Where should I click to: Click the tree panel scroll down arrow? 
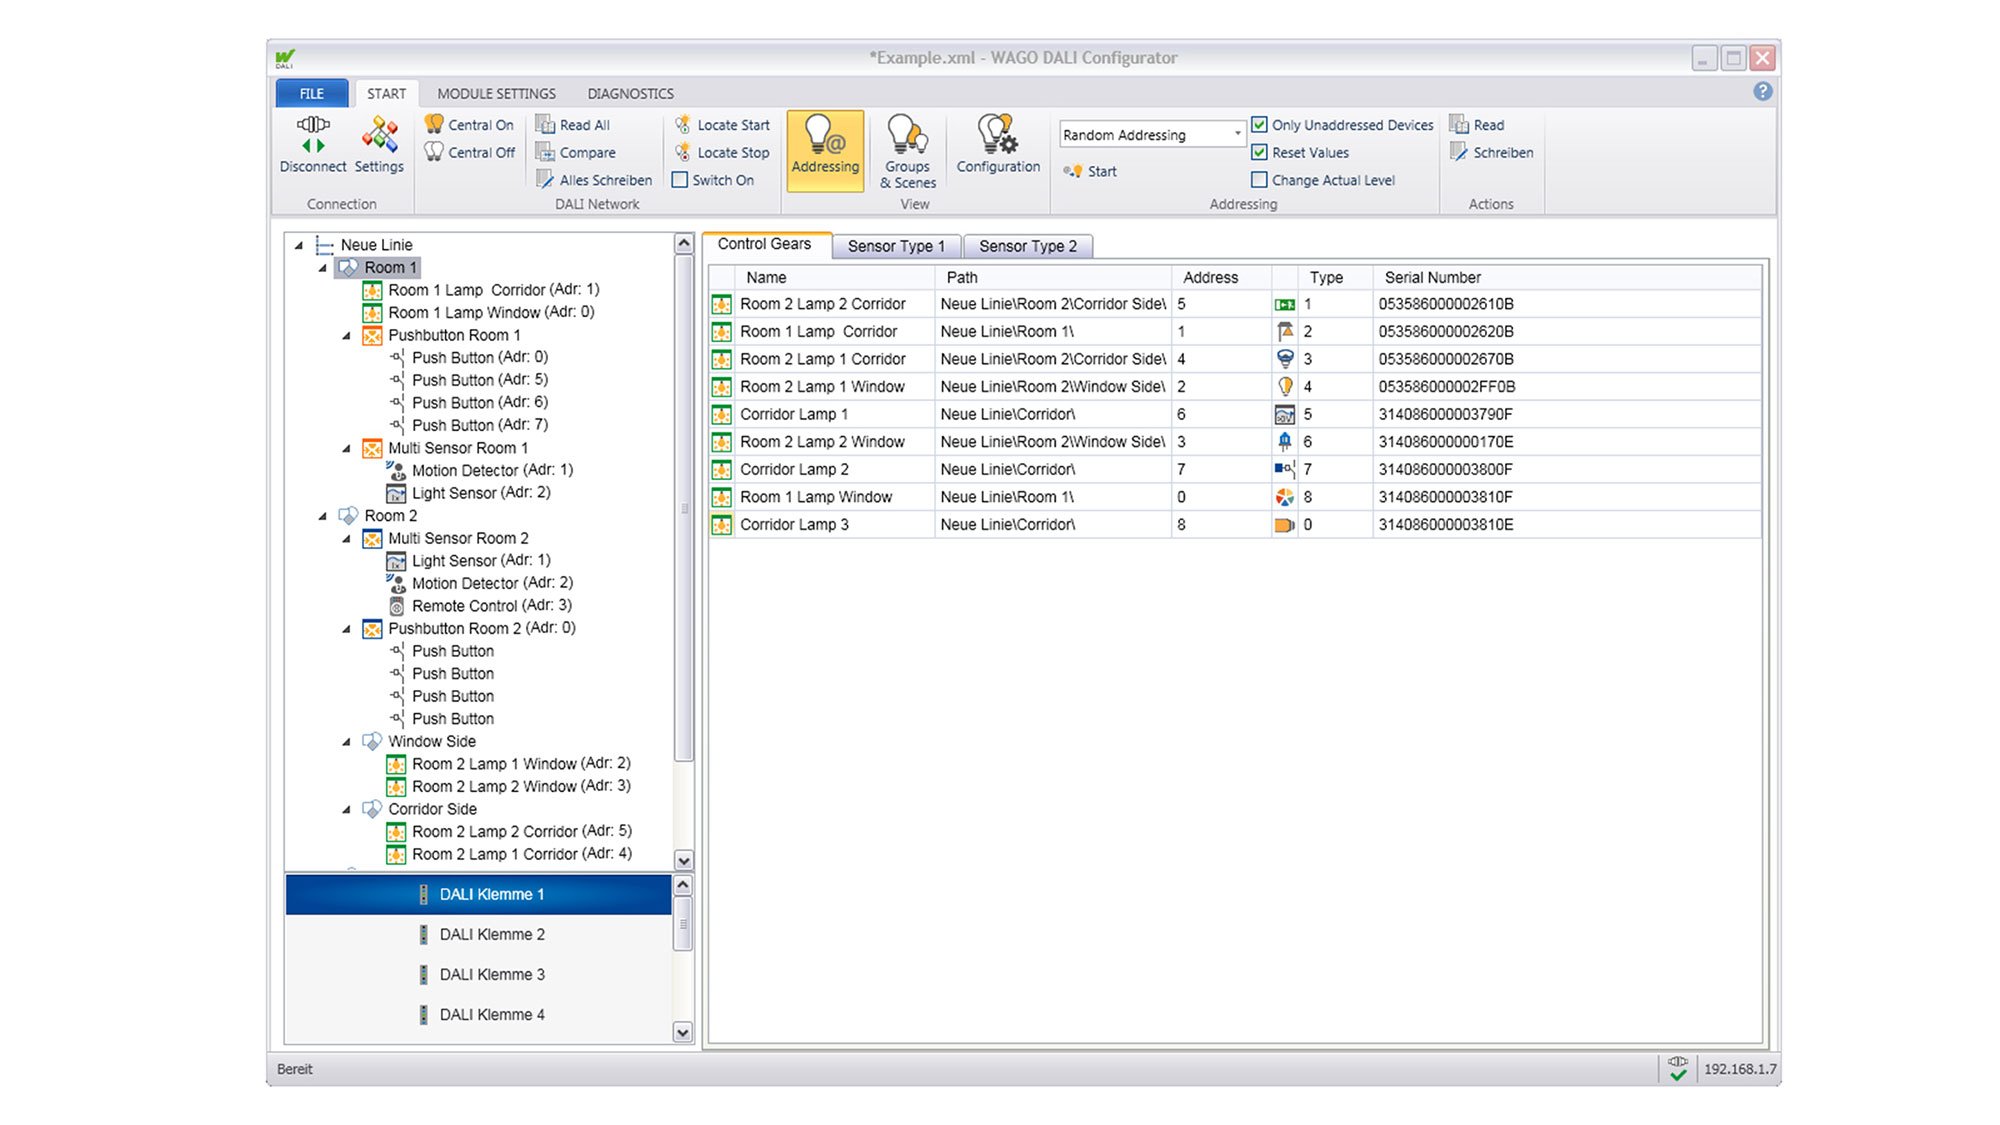click(x=684, y=860)
